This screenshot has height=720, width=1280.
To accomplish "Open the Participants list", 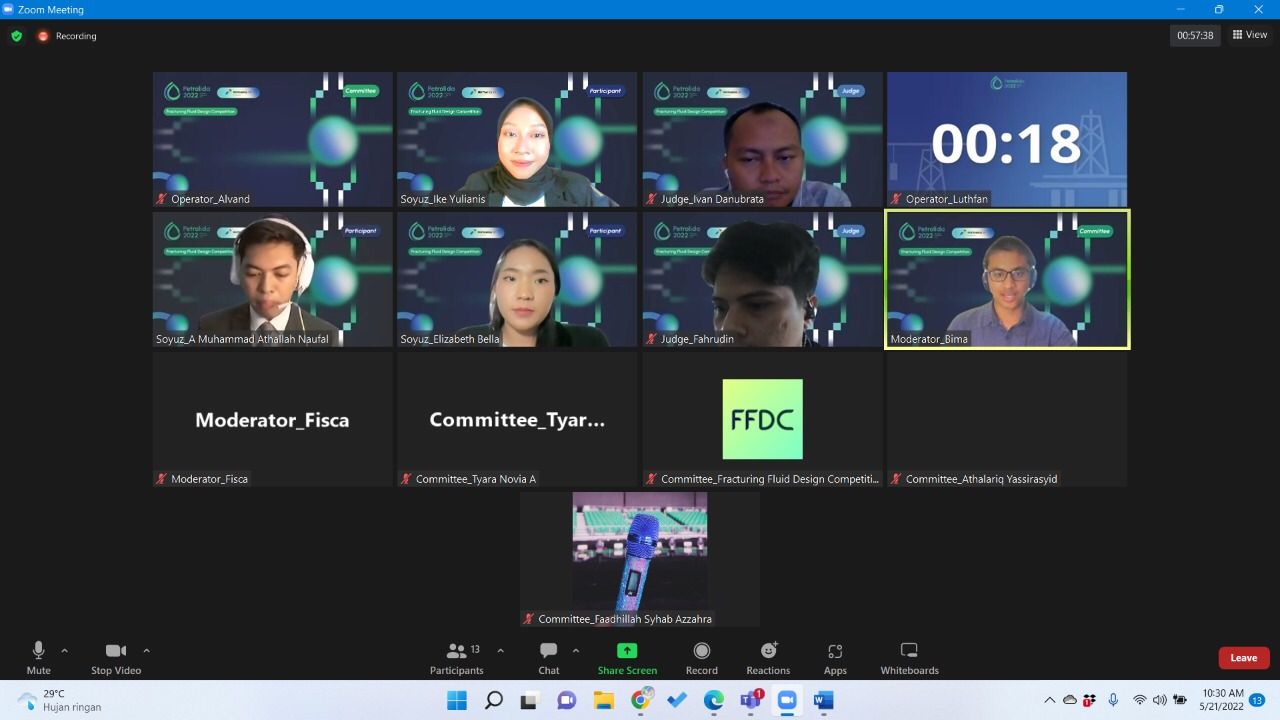I will click(456, 656).
